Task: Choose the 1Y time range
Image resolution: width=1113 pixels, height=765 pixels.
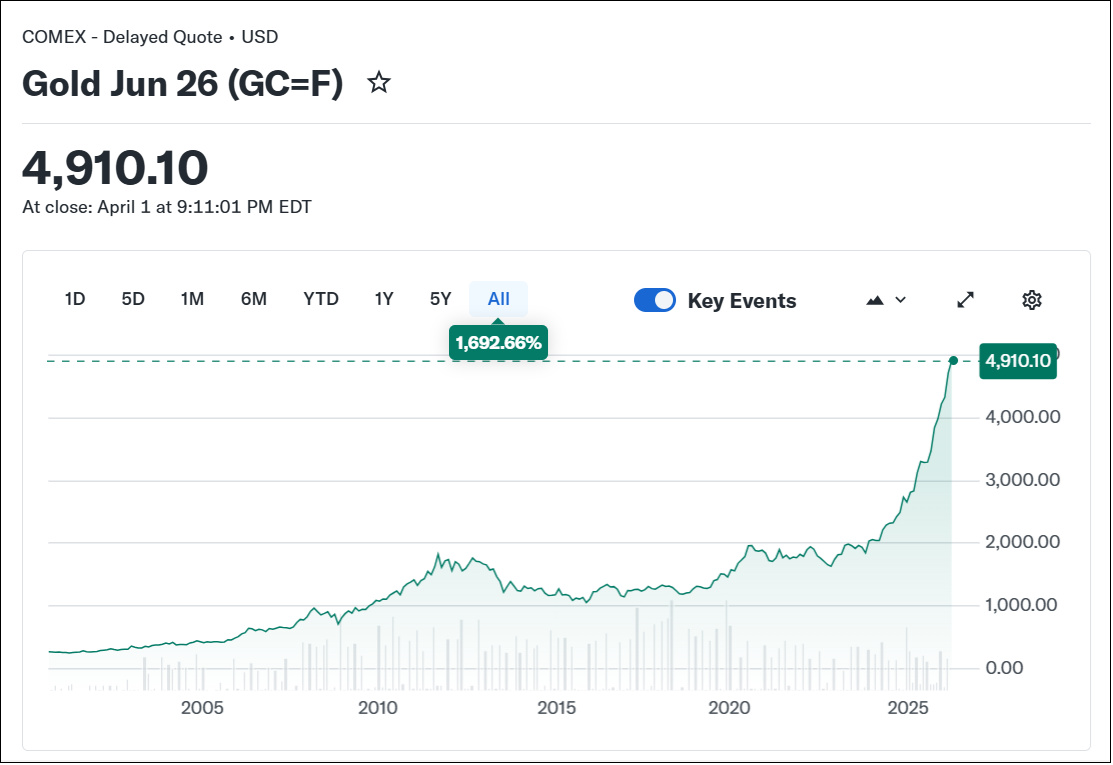Action: (384, 299)
